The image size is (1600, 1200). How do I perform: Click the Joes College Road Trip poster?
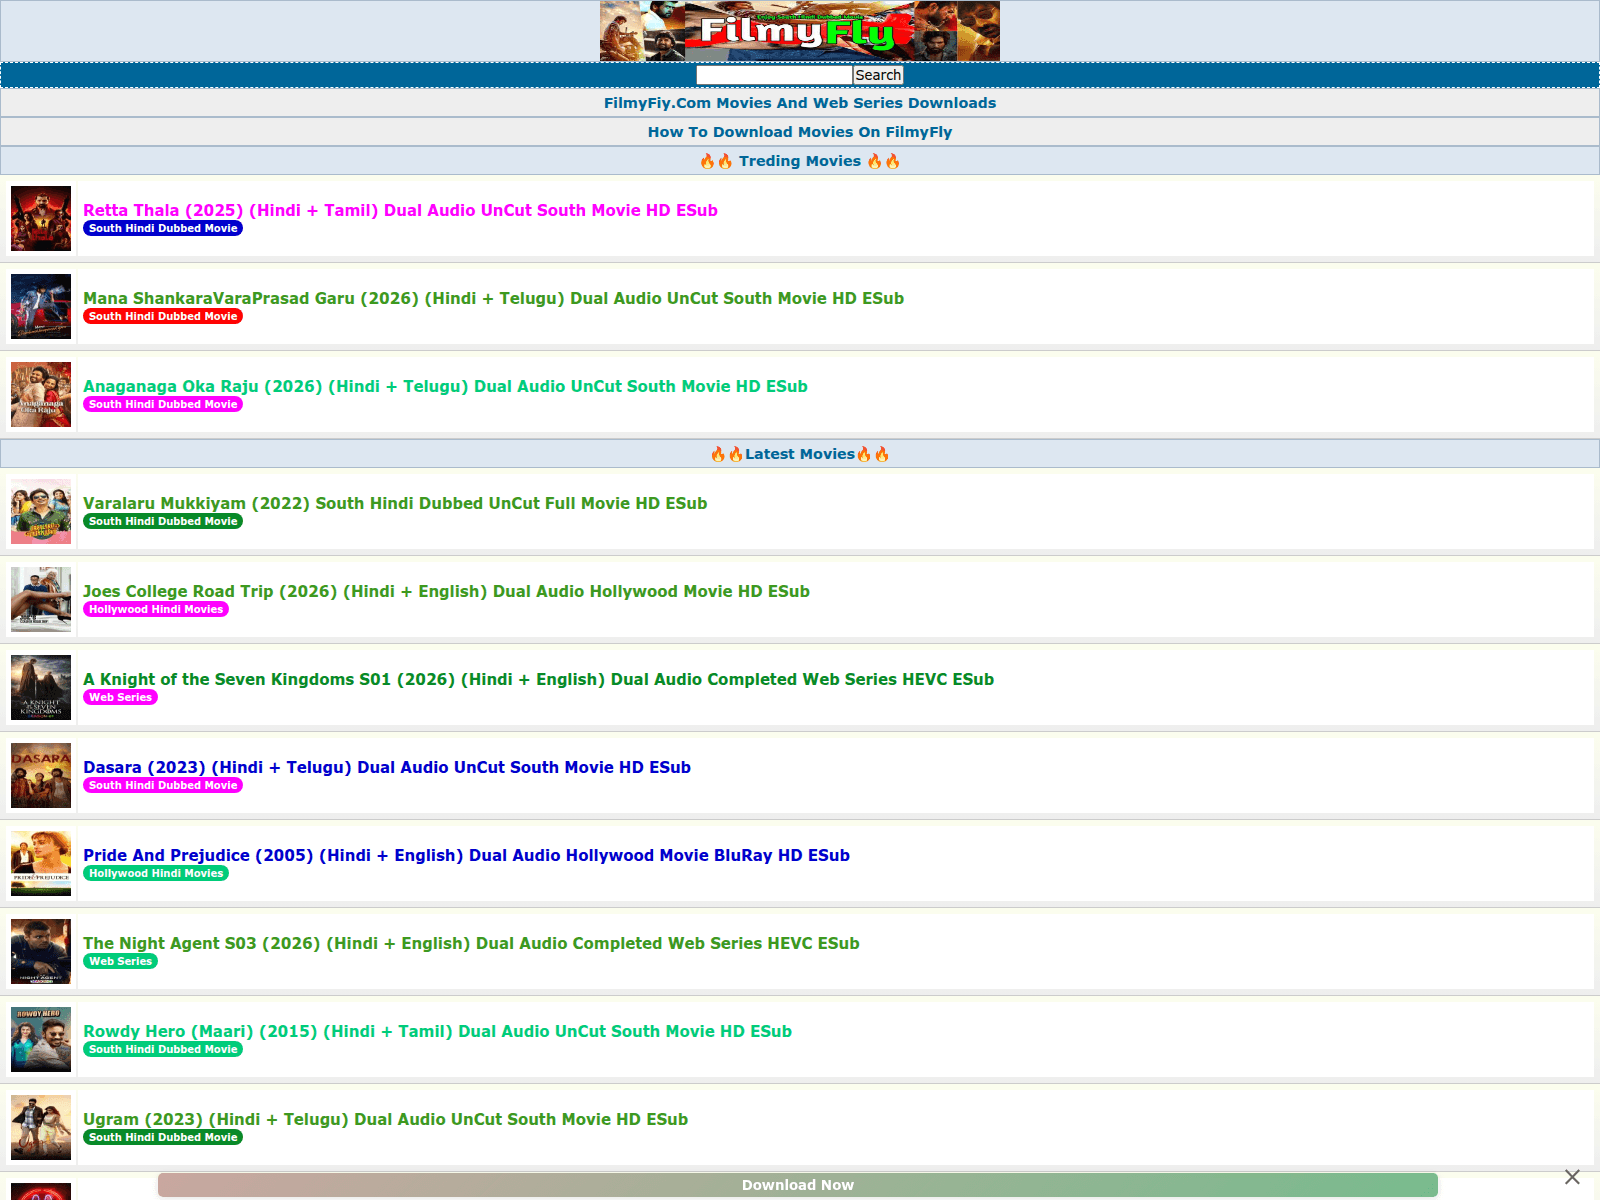coord(40,599)
